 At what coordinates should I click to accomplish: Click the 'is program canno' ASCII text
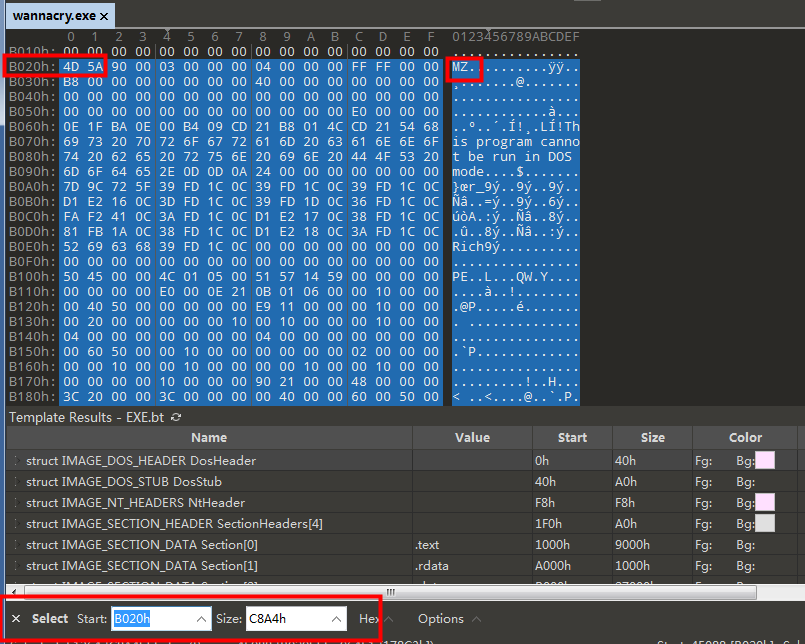(516, 142)
